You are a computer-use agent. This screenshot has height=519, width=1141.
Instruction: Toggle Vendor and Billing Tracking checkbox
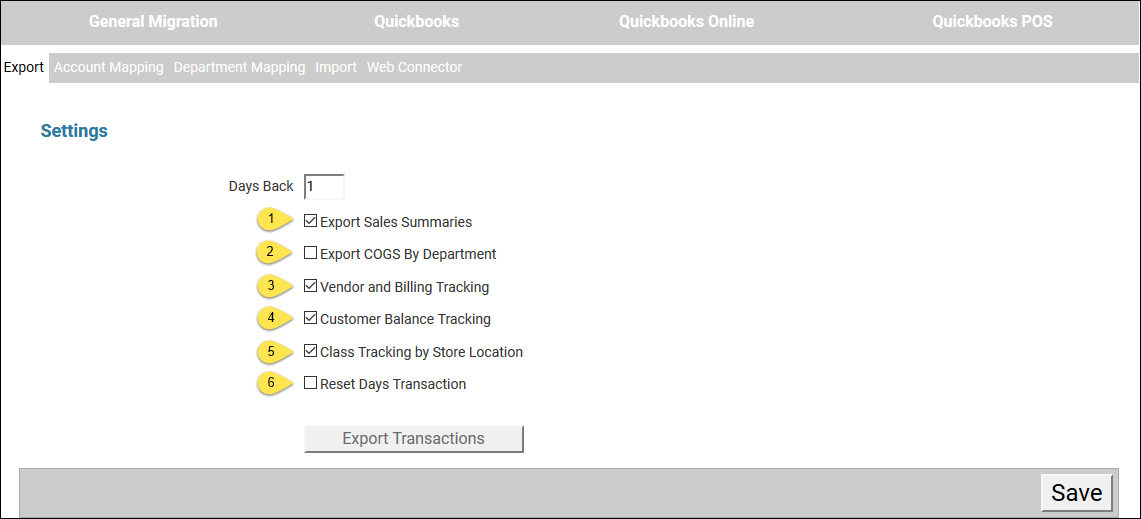coord(311,286)
